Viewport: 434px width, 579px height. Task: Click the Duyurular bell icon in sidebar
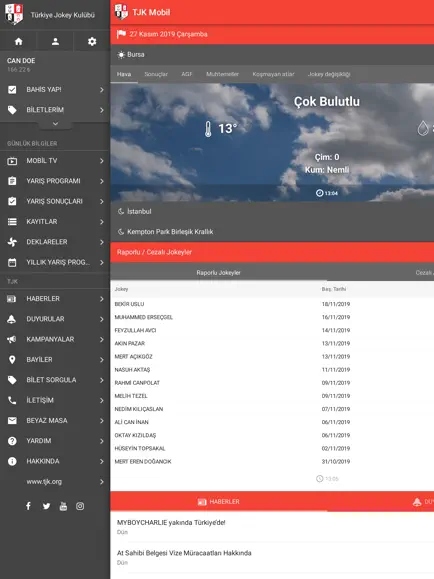(x=12, y=319)
